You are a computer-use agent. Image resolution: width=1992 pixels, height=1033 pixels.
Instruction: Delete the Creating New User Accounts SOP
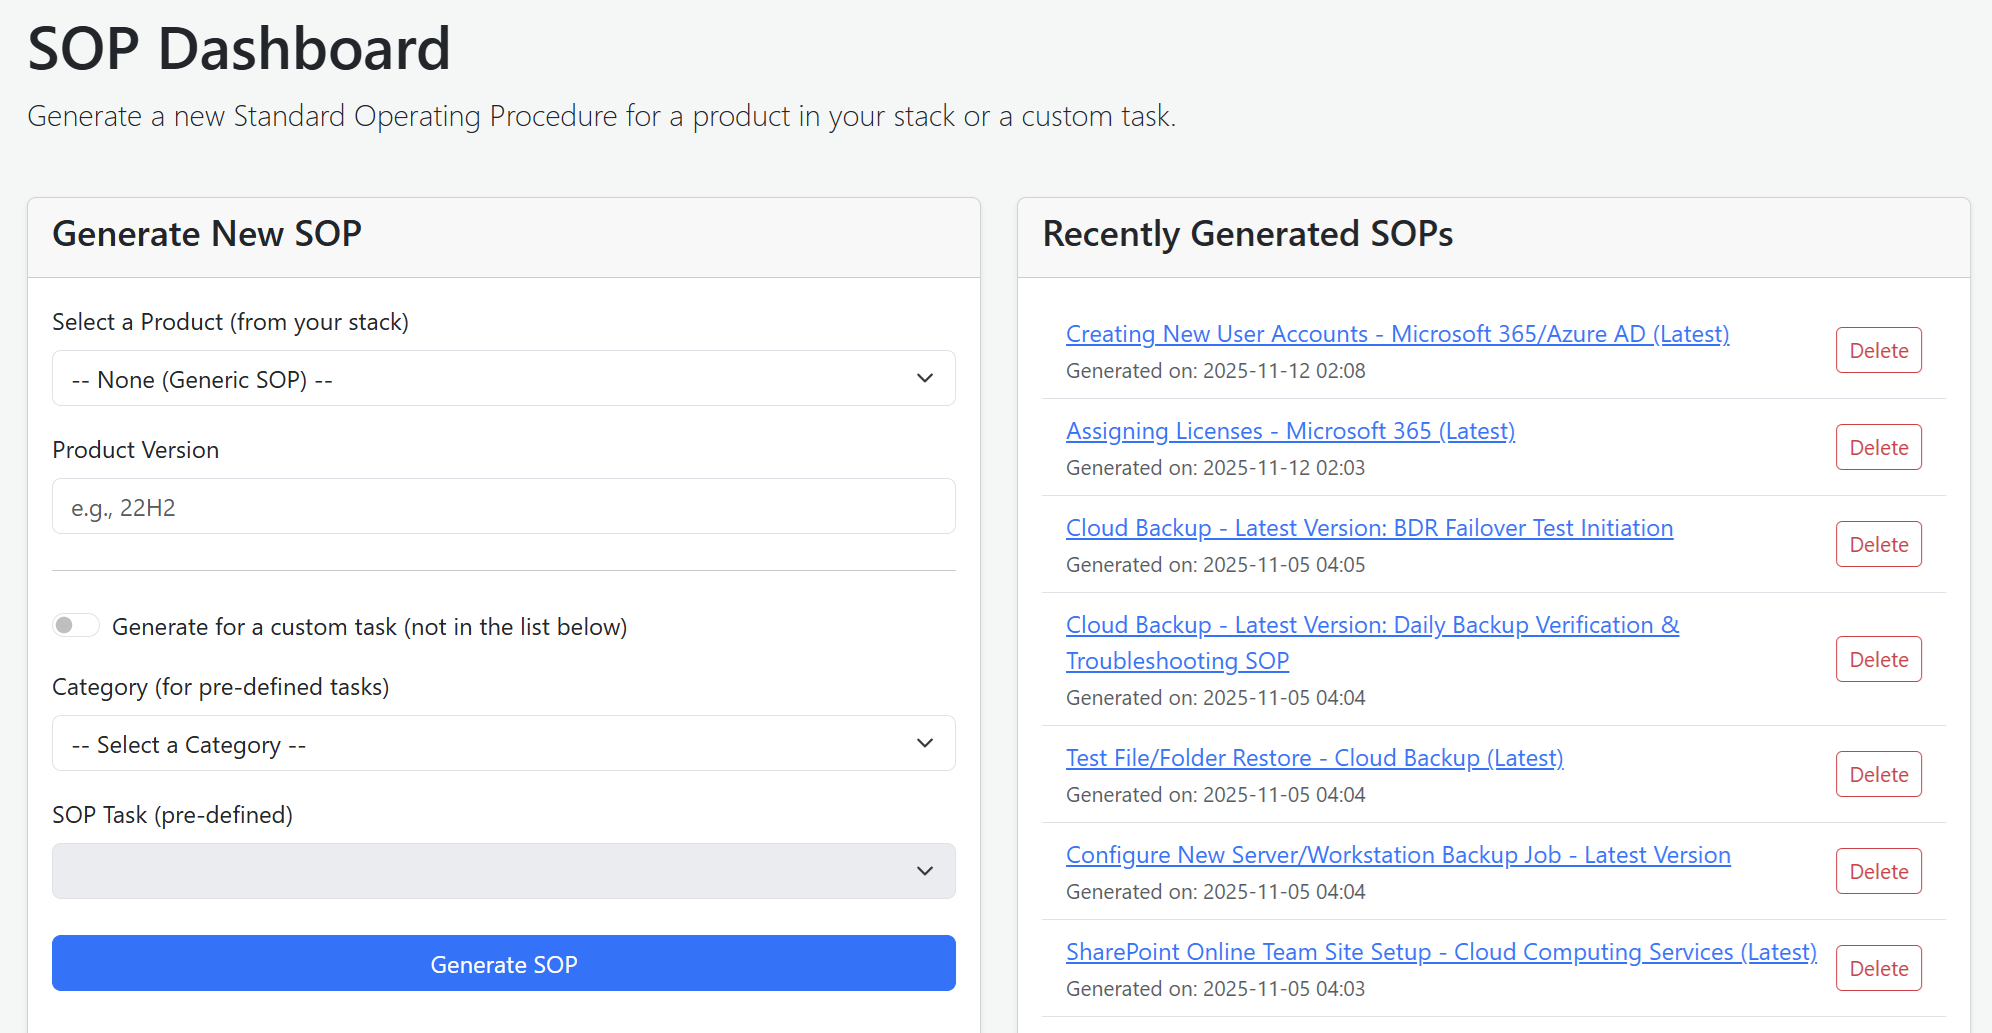1878,350
